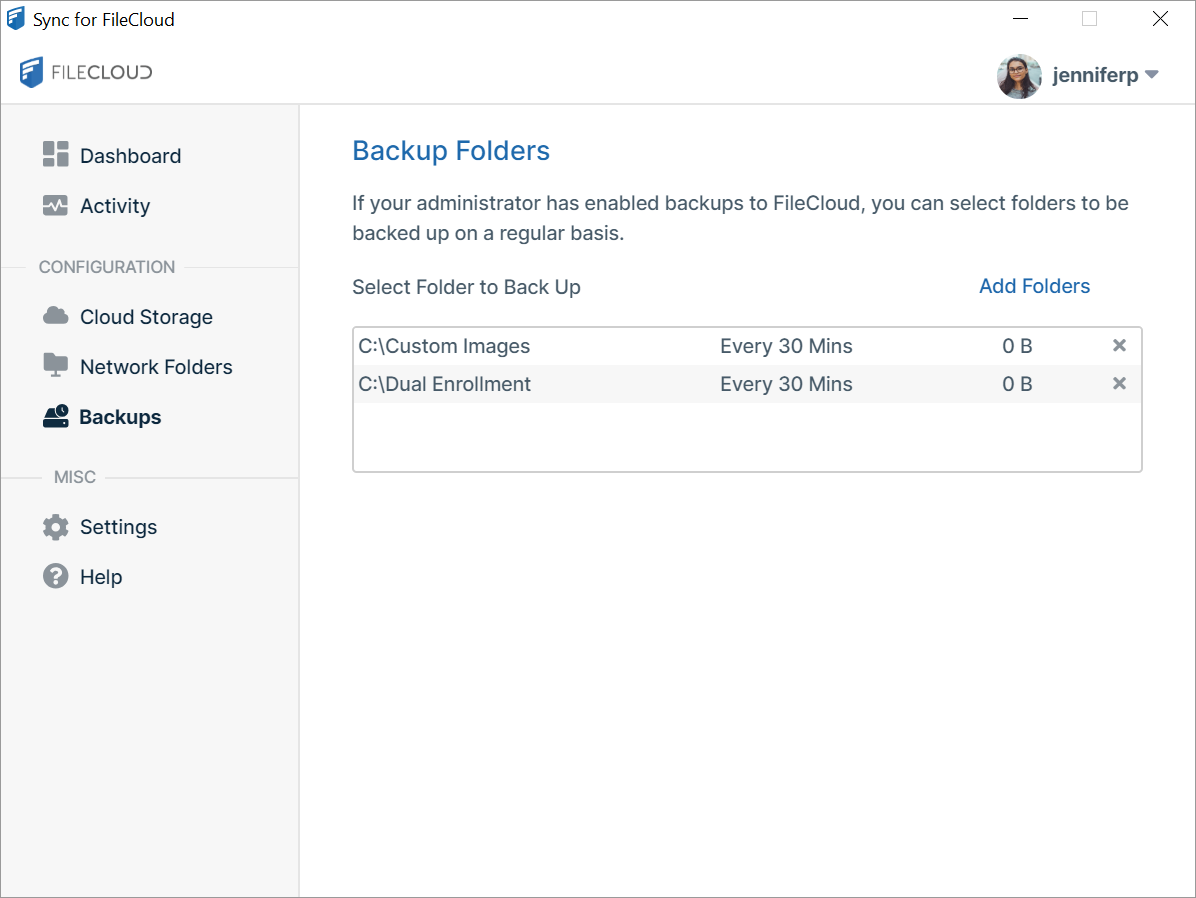The width and height of the screenshot is (1196, 898).
Task: Select the C:\Custom Images row
Action: click(x=445, y=346)
